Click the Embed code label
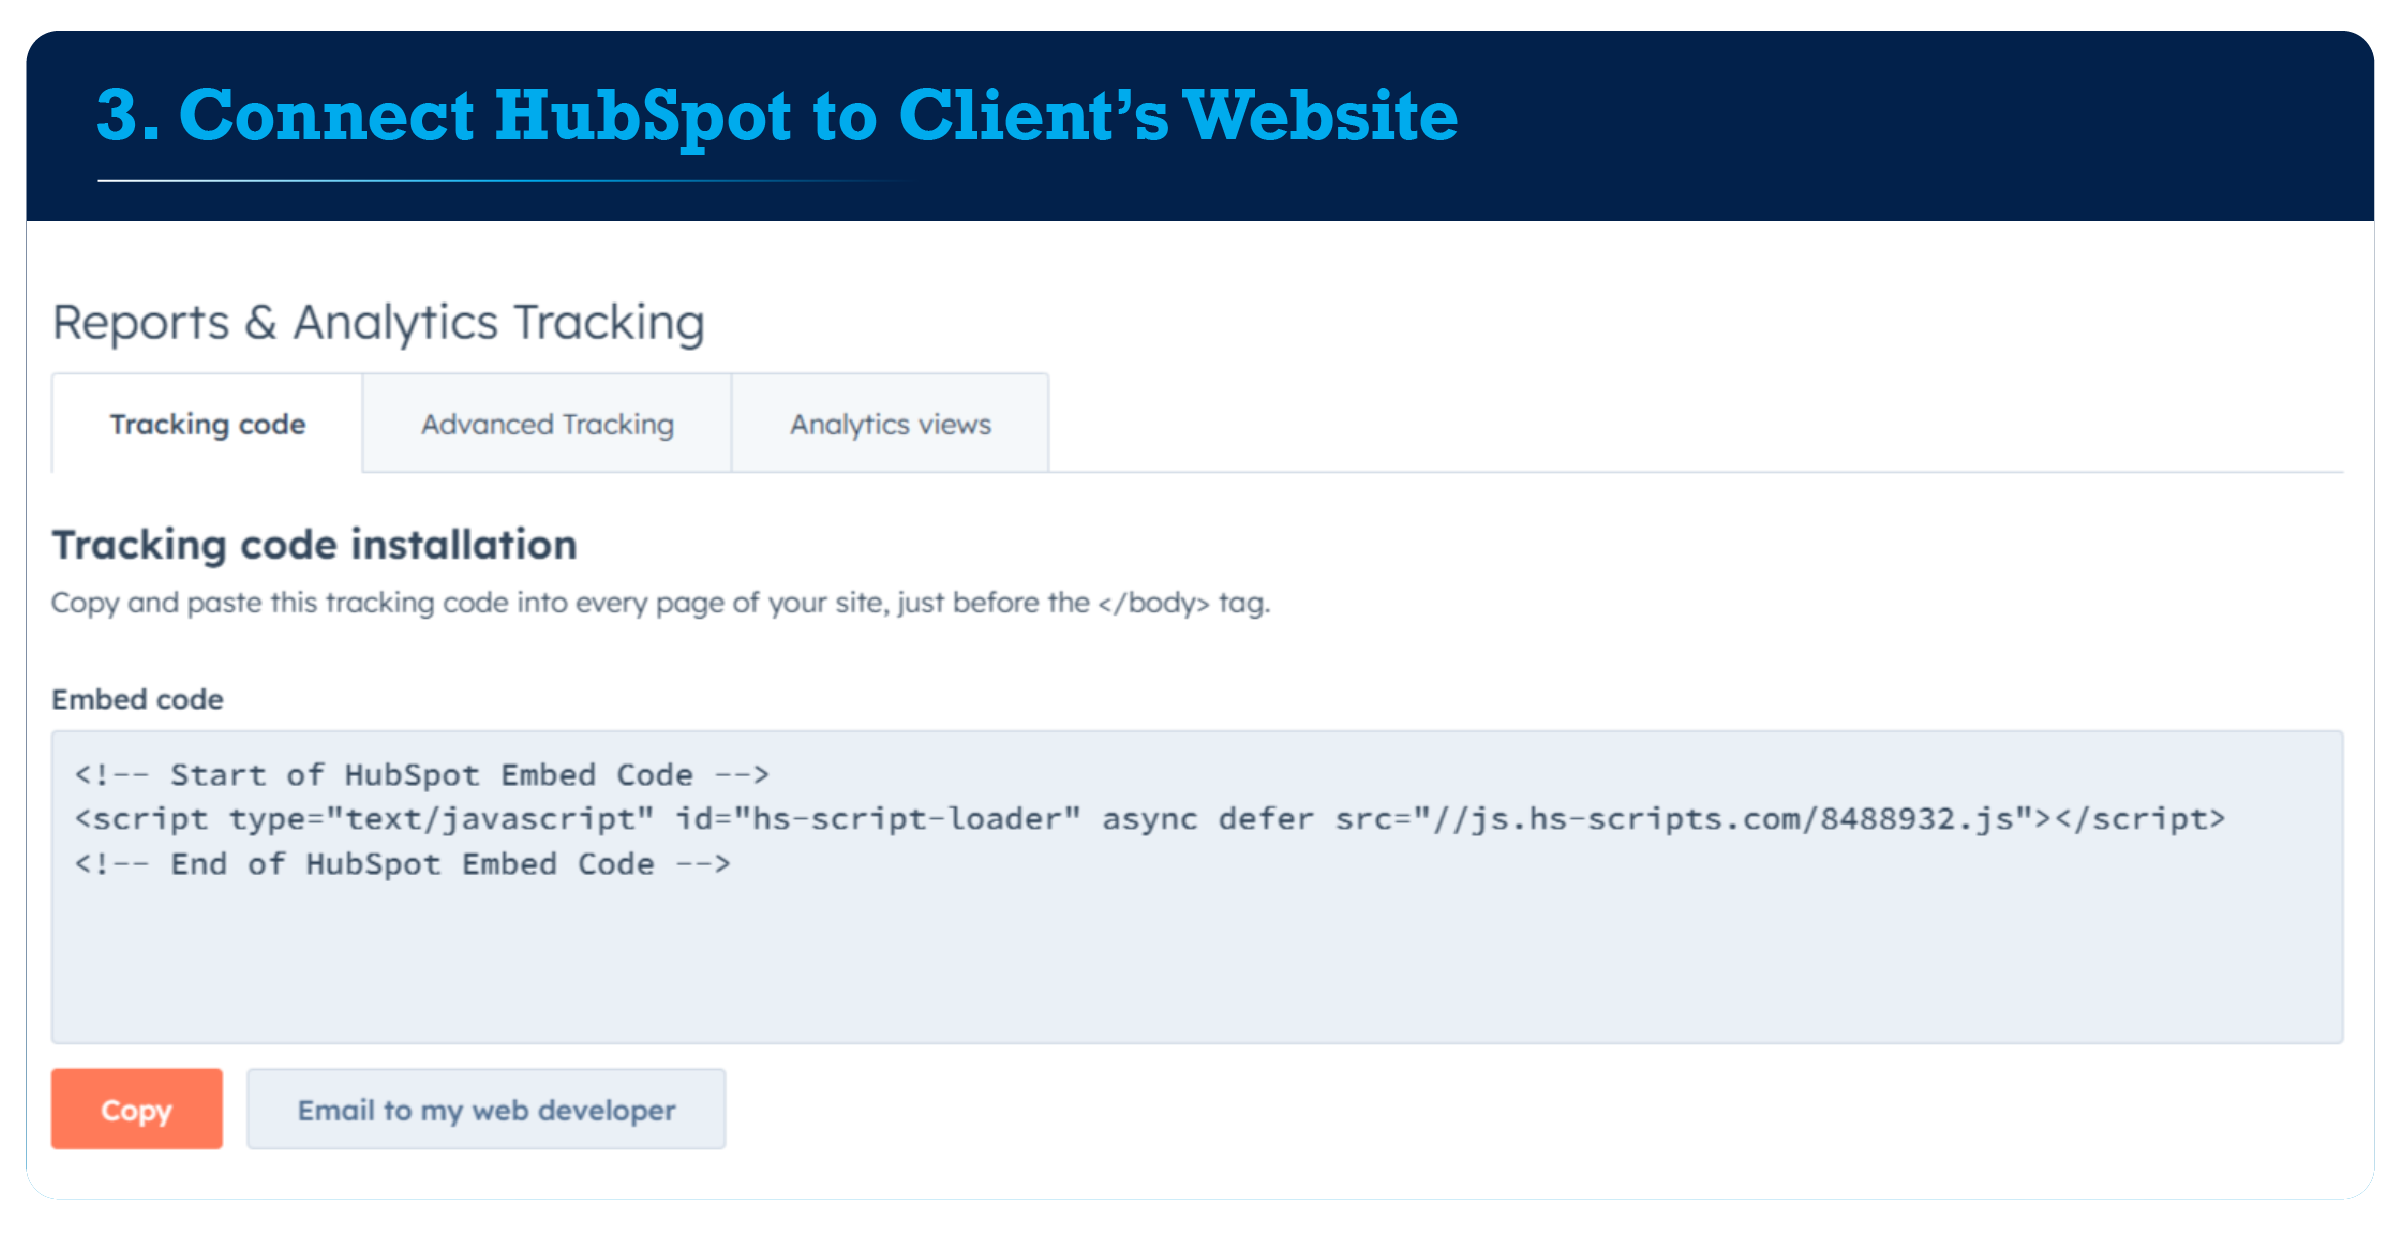Image resolution: width=2401 pixels, height=1235 pixels. [137, 699]
